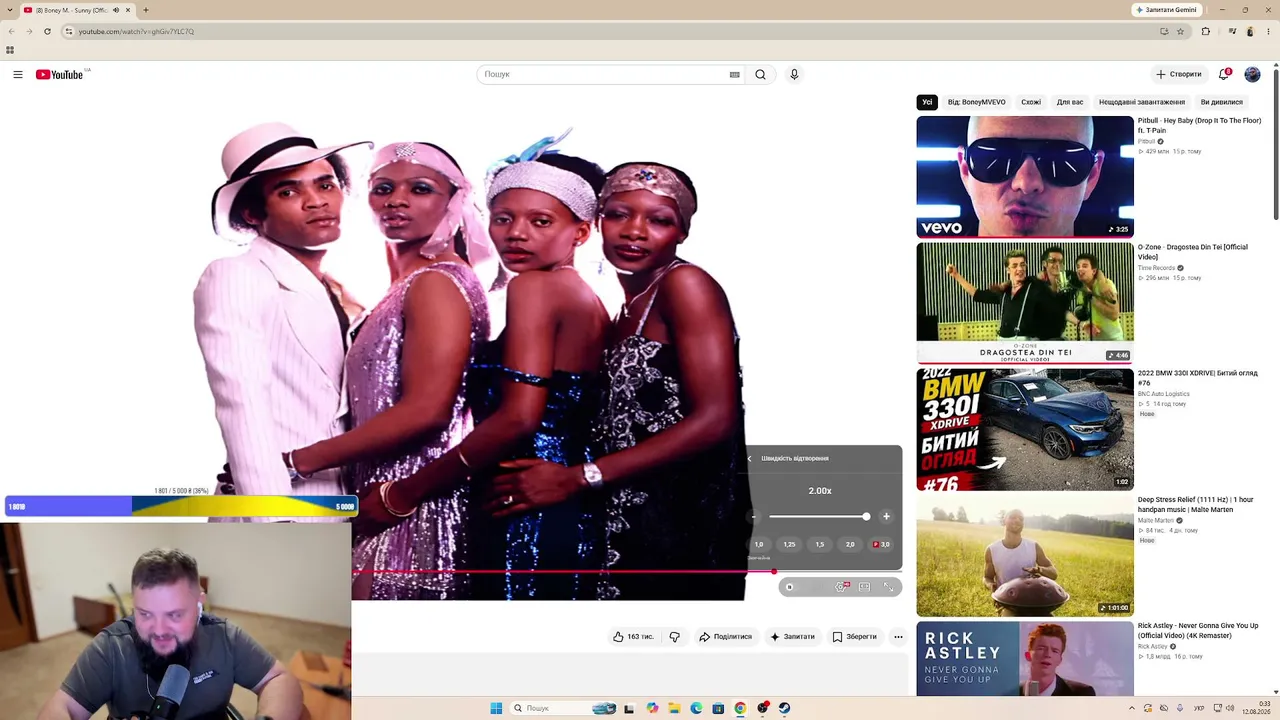Viewport: 1280px width, 720px height.
Task: Go to the YouTube home logo
Action: (x=59, y=74)
